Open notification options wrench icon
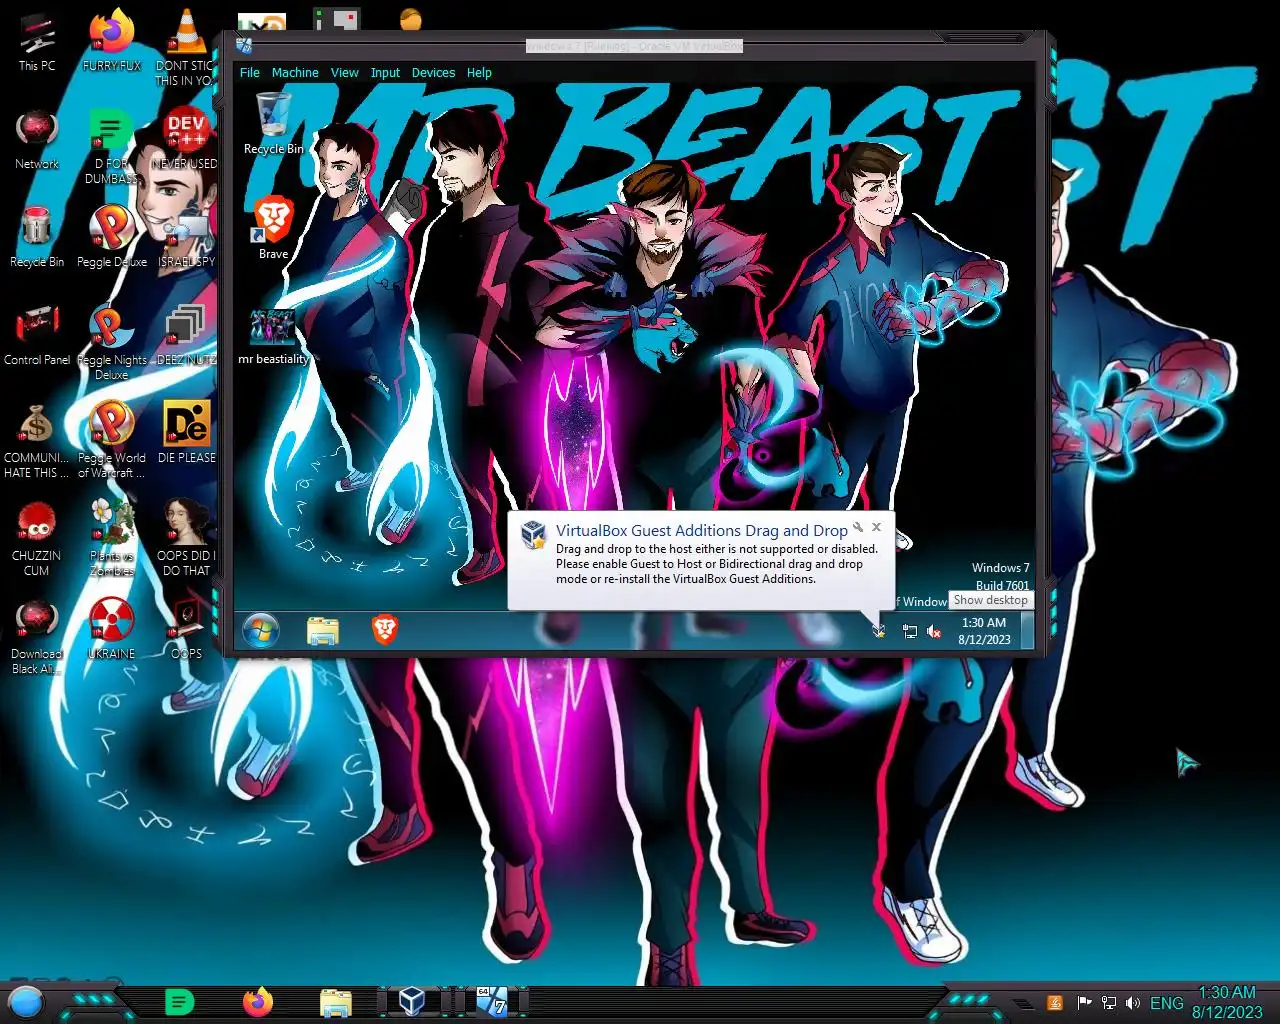1280x1024 pixels. pos(858,527)
